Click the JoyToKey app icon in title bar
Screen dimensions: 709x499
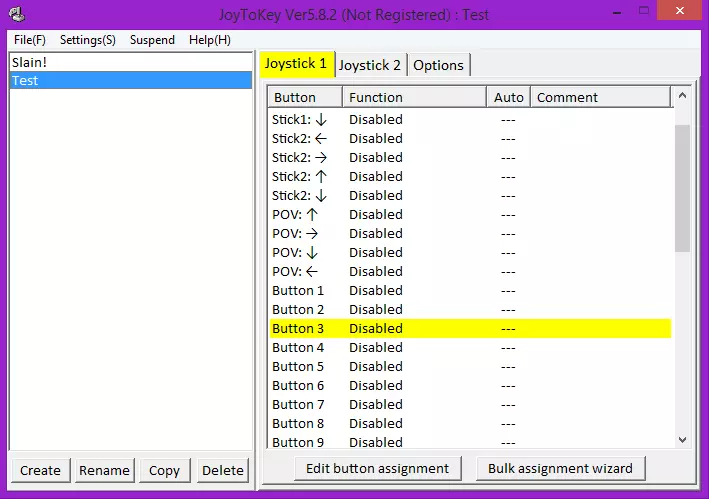pos(17,14)
